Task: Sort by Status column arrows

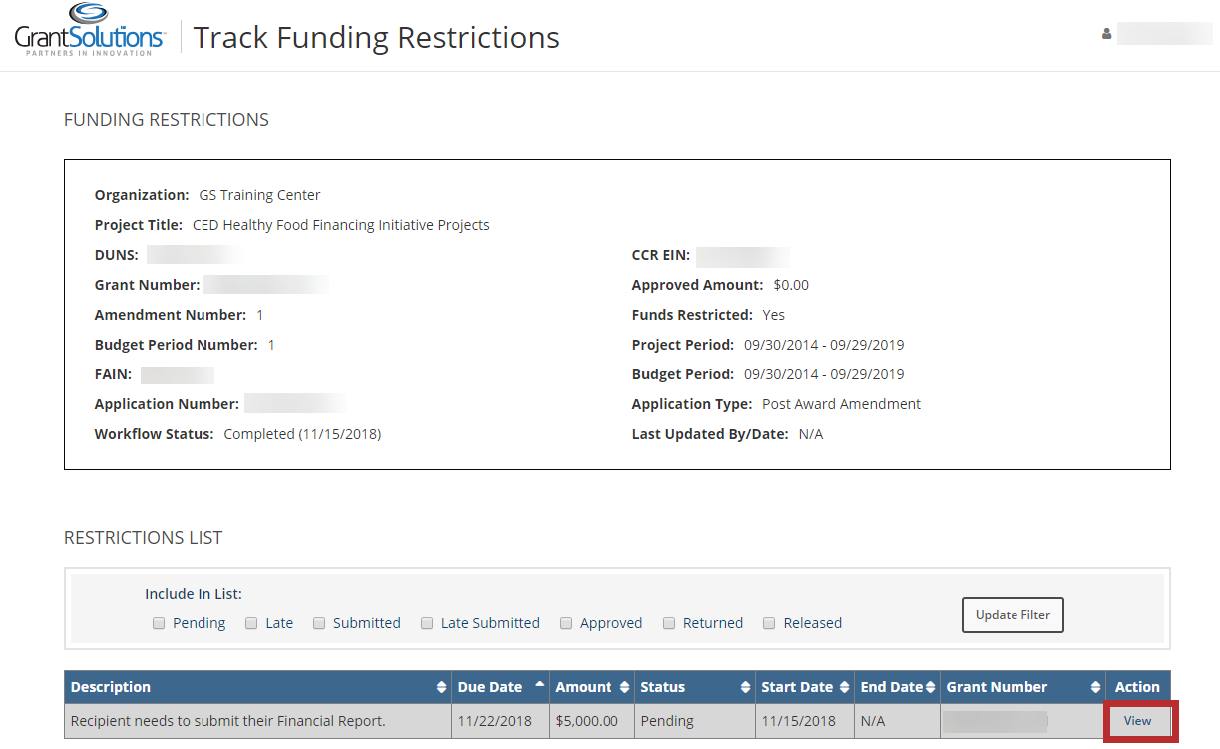Action: pyautogui.click(x=745, y=688)
